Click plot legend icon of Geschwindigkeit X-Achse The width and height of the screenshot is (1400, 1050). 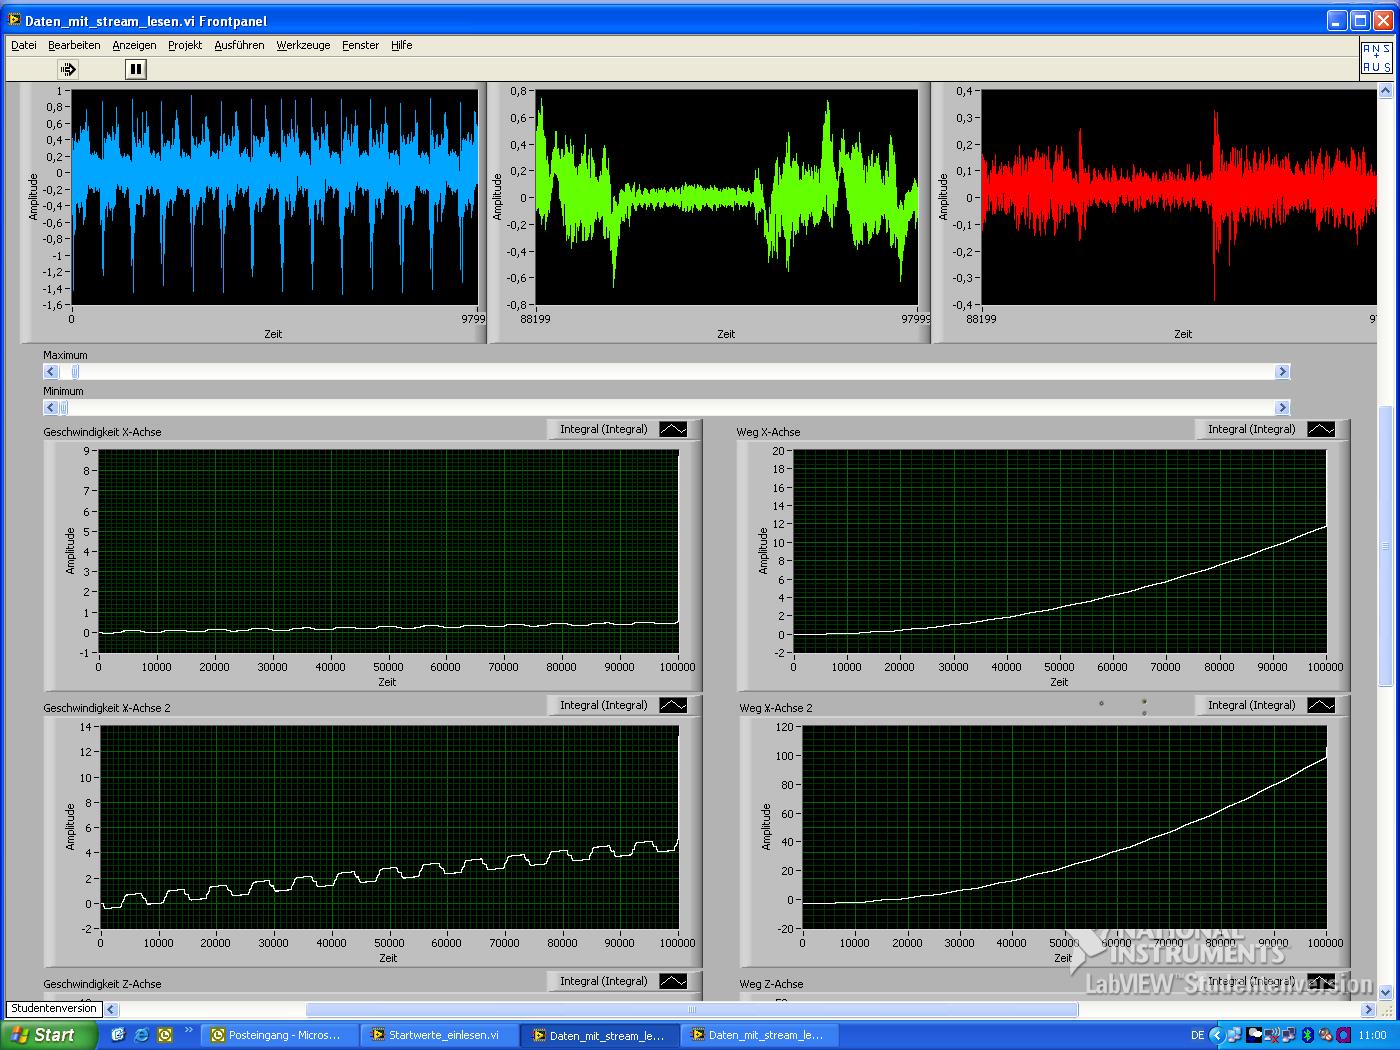(673, 429)
